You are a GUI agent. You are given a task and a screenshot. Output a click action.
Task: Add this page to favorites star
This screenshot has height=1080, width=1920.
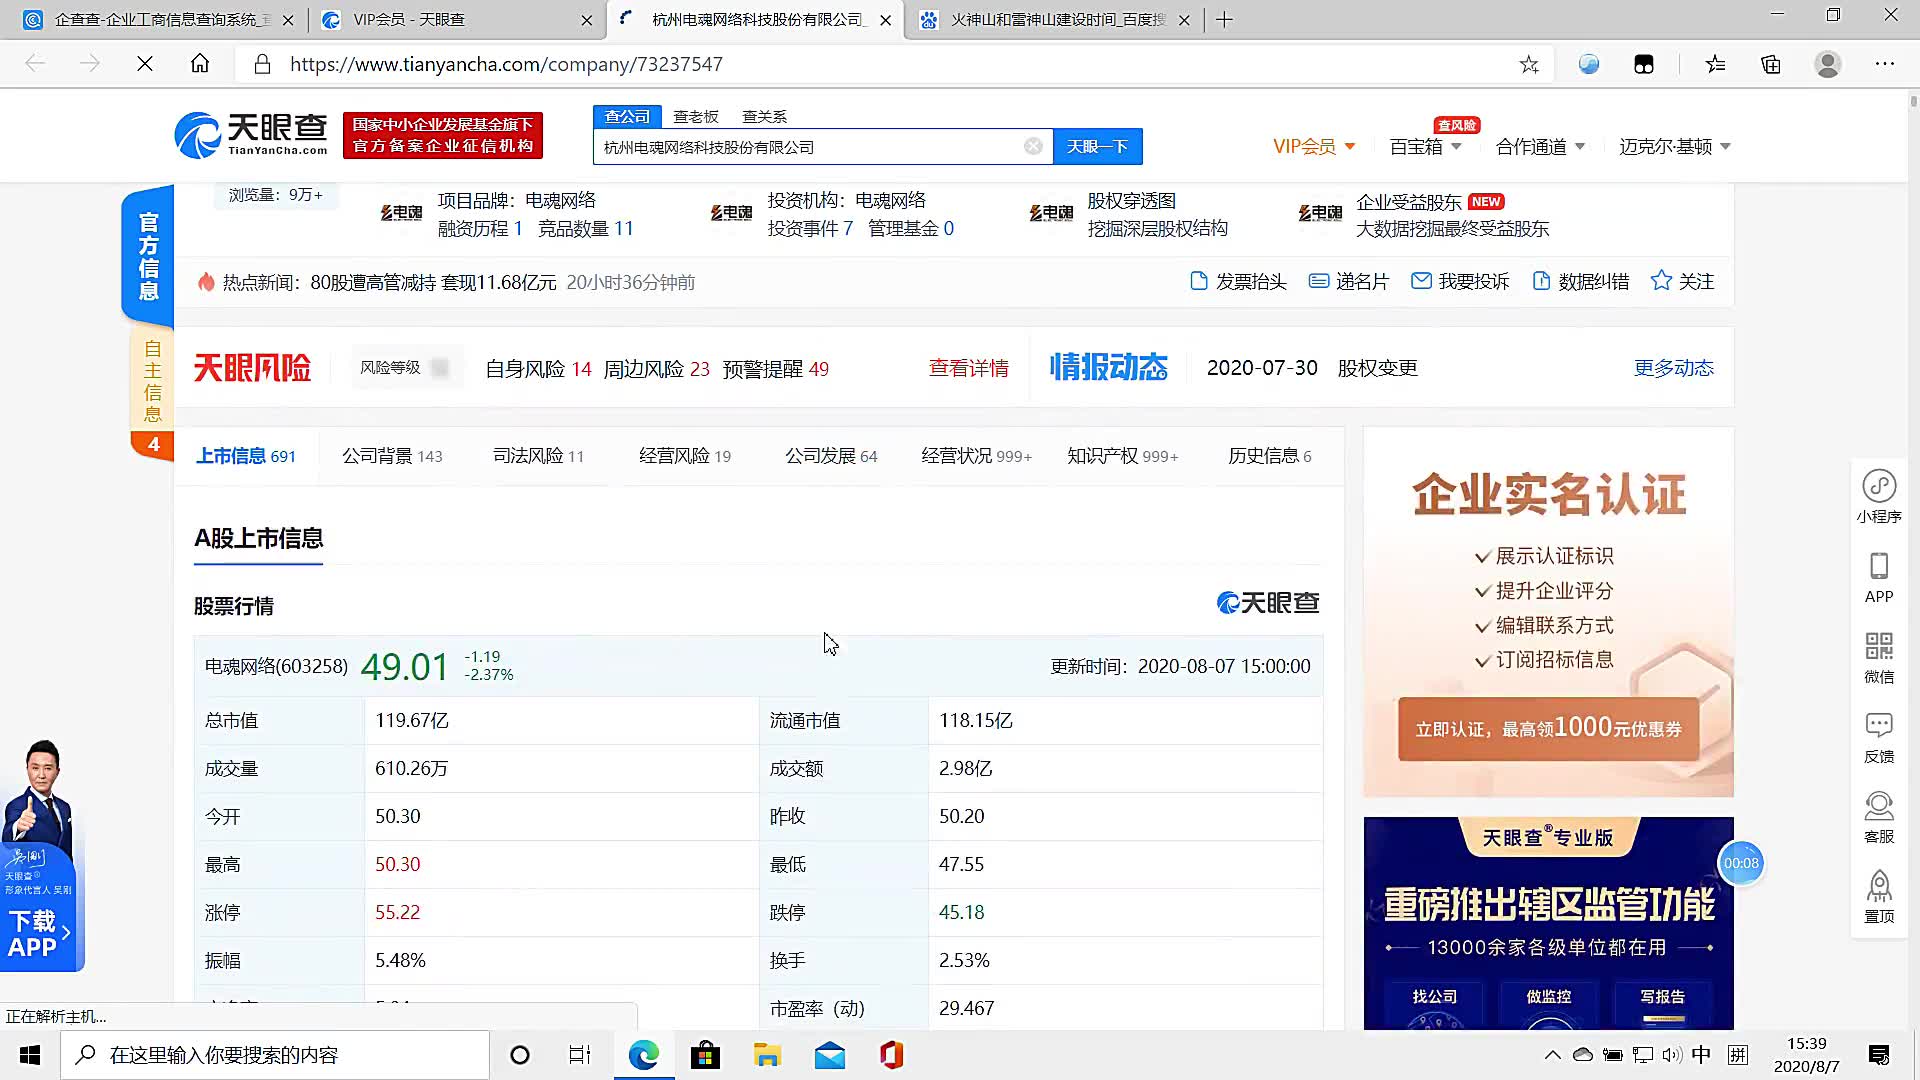tap(1529, 65)
